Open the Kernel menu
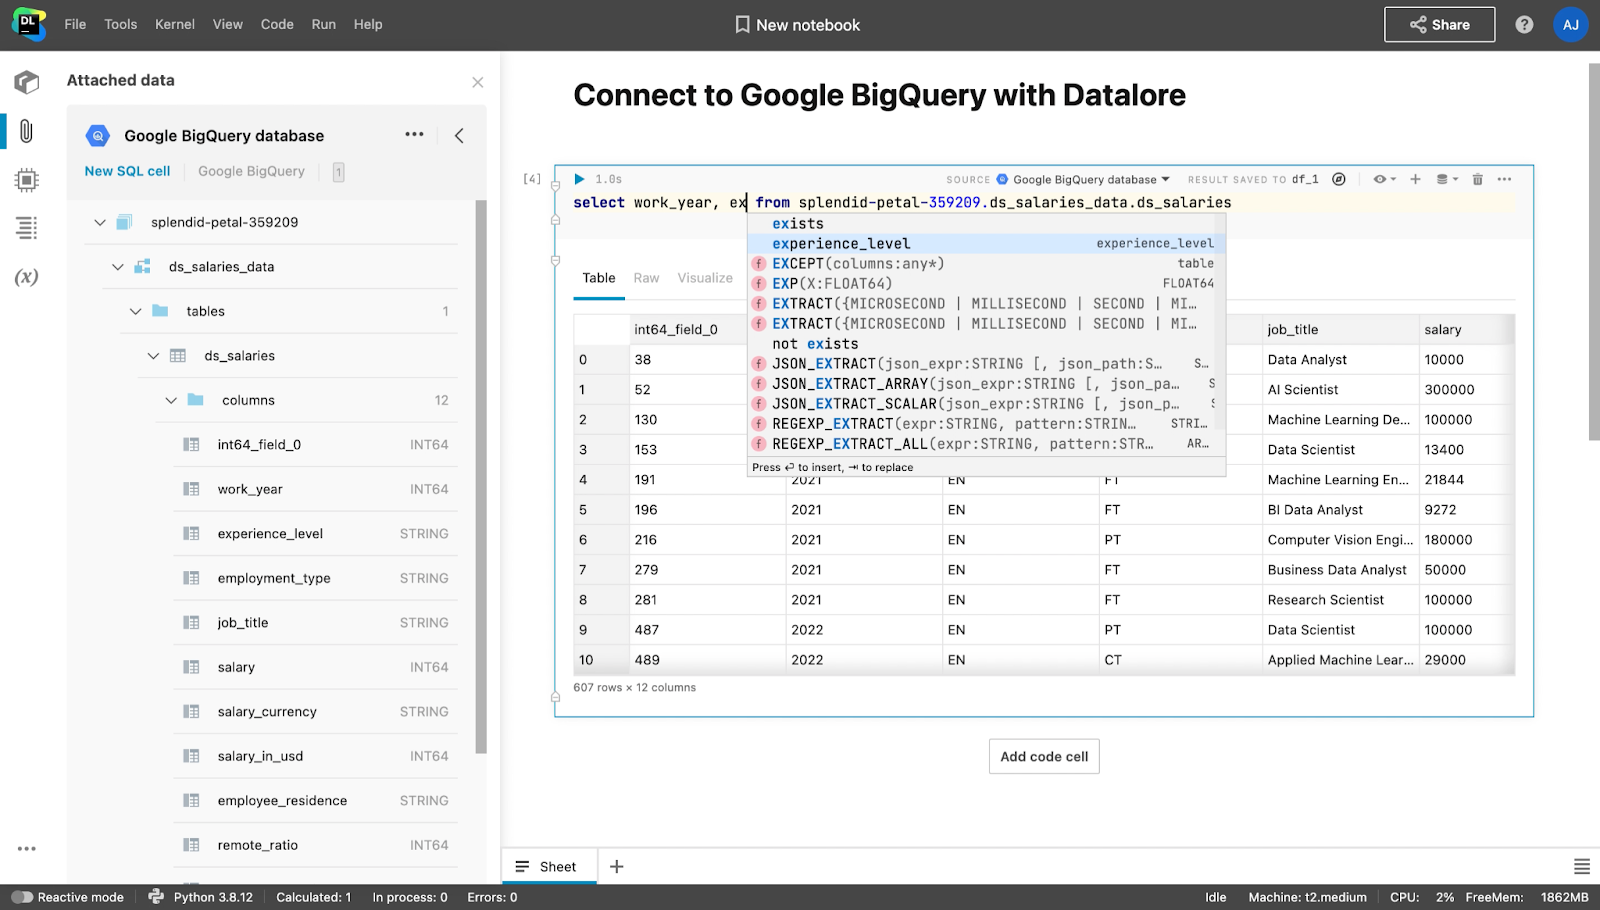 pos(175,24)
